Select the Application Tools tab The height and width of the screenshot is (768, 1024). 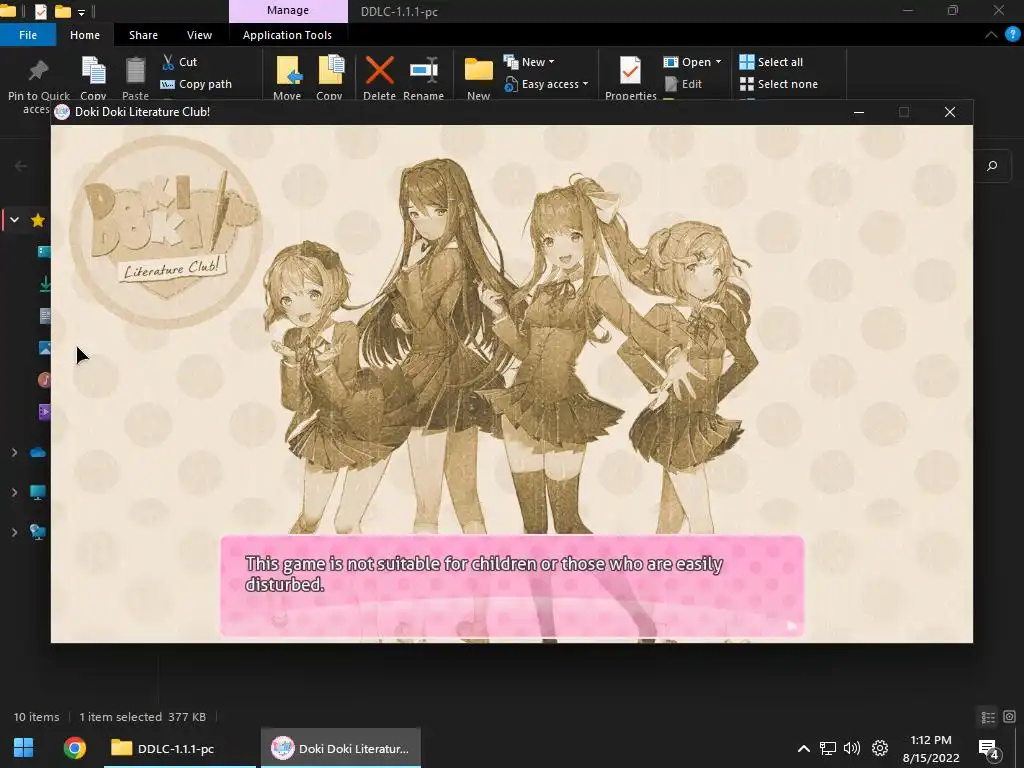click(x=287, y=35)
